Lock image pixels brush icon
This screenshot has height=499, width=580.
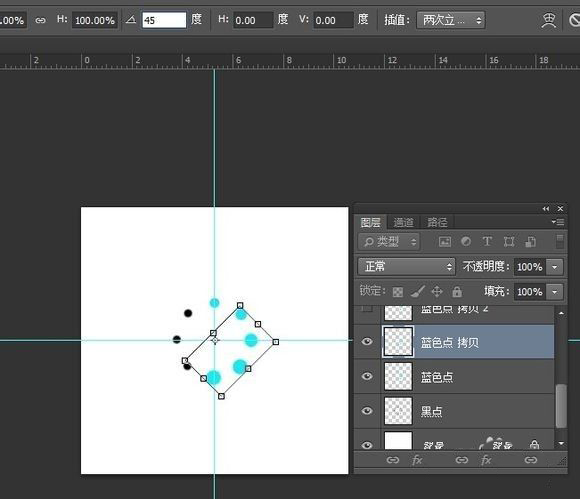click(x=418, y=291)
